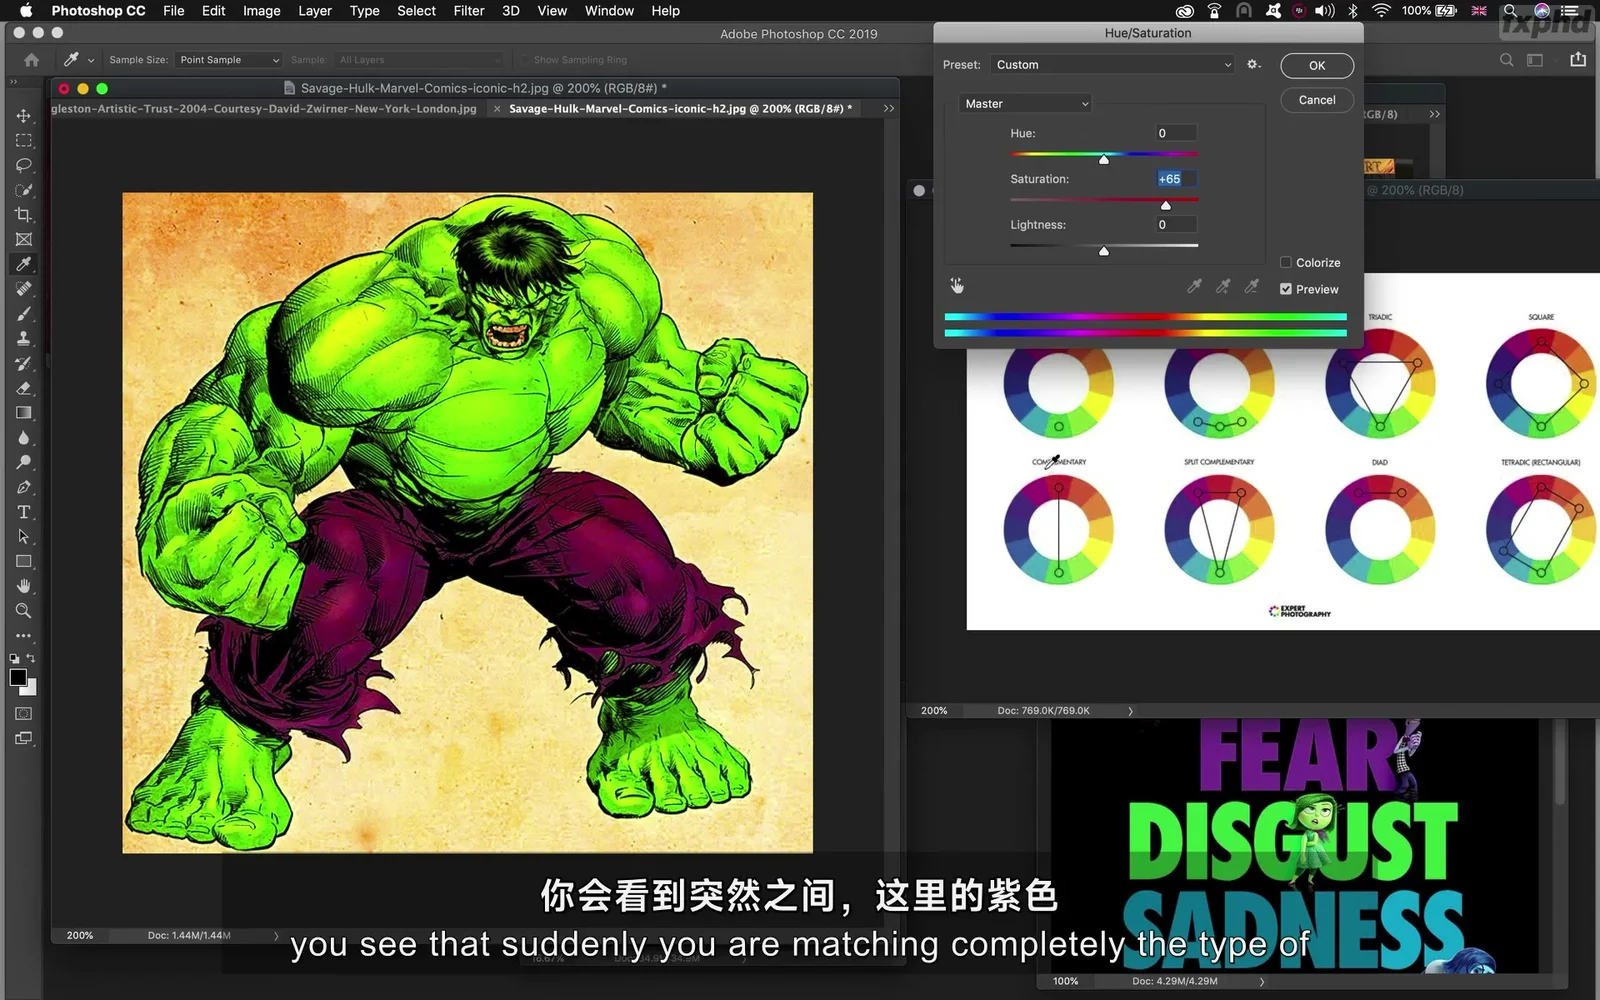Open the Window menu

(609, 11)
